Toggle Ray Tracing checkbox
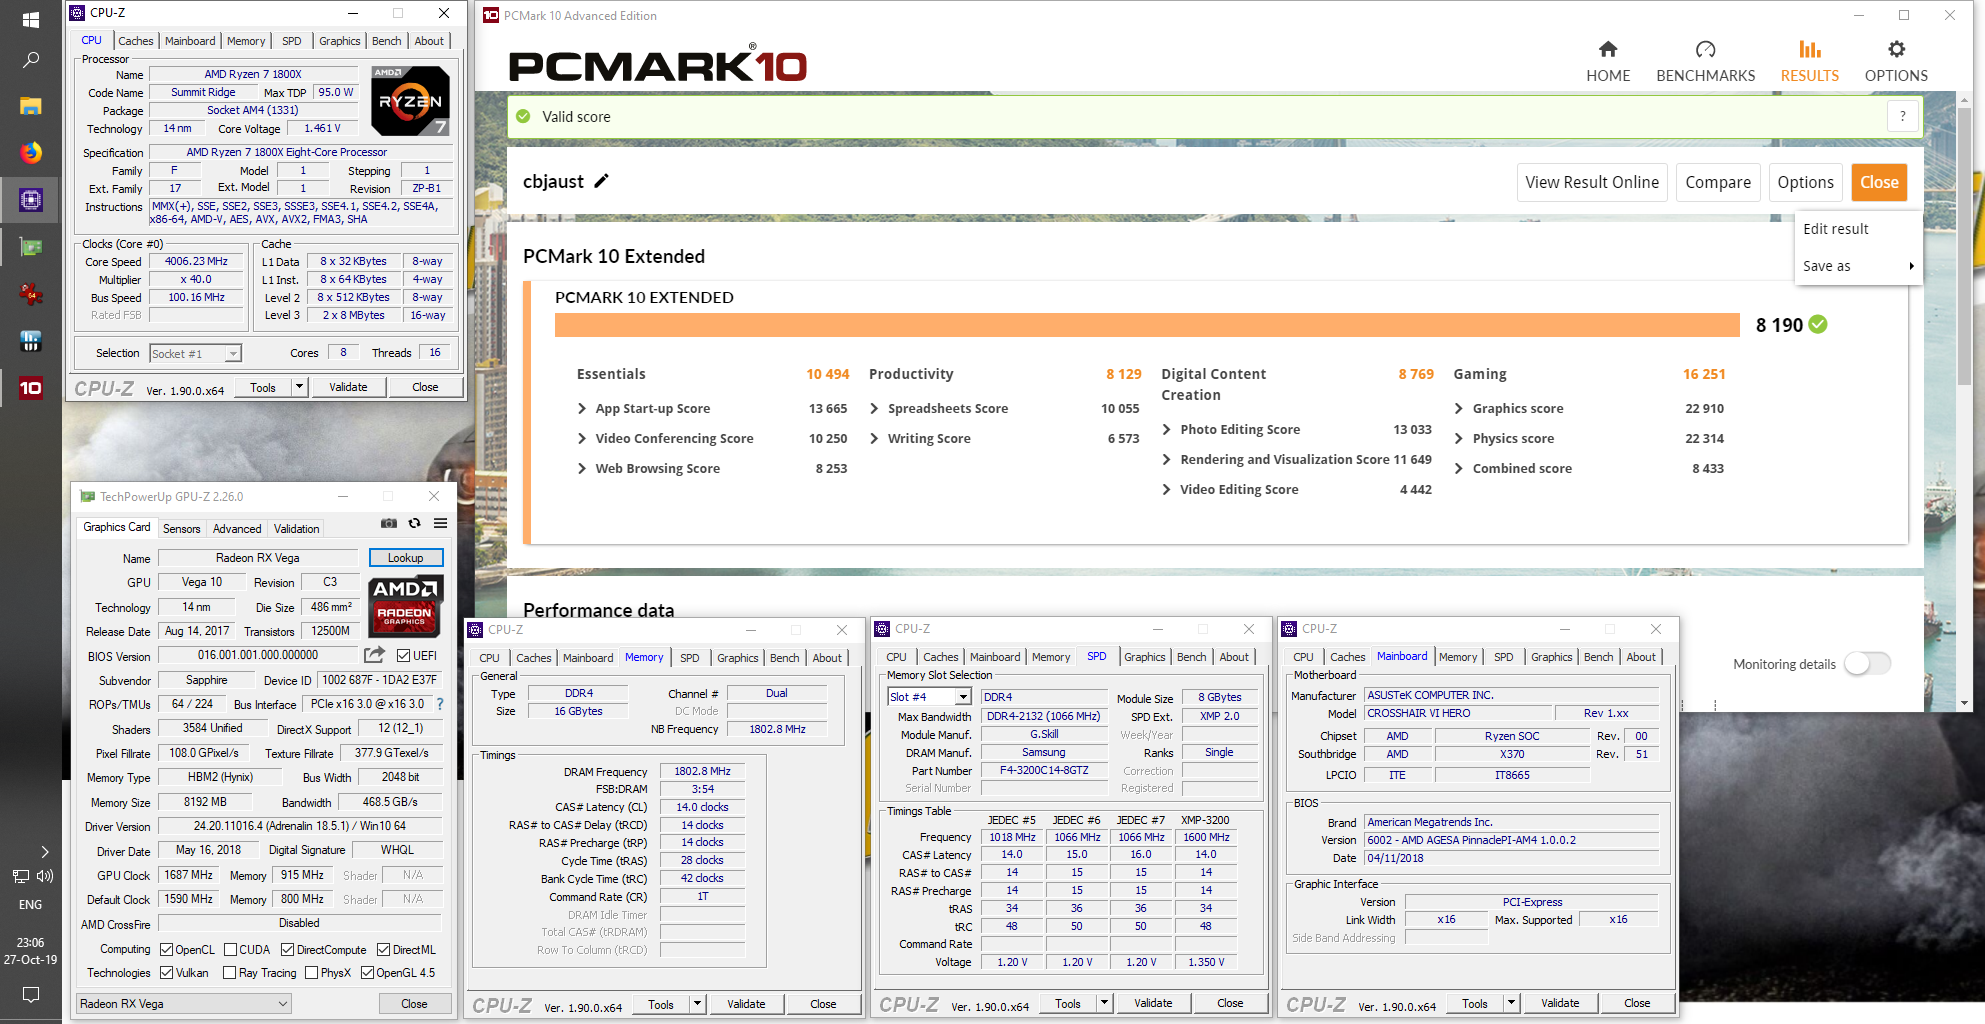This screenshot has width=1985, height=1024. (230, 973)
